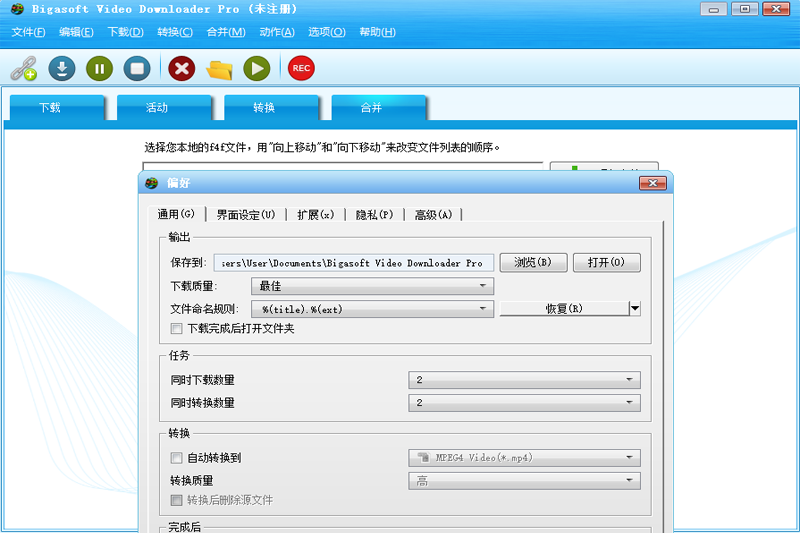Open 文件(F) menu
The image size is (800, 533).
[29, 32]
